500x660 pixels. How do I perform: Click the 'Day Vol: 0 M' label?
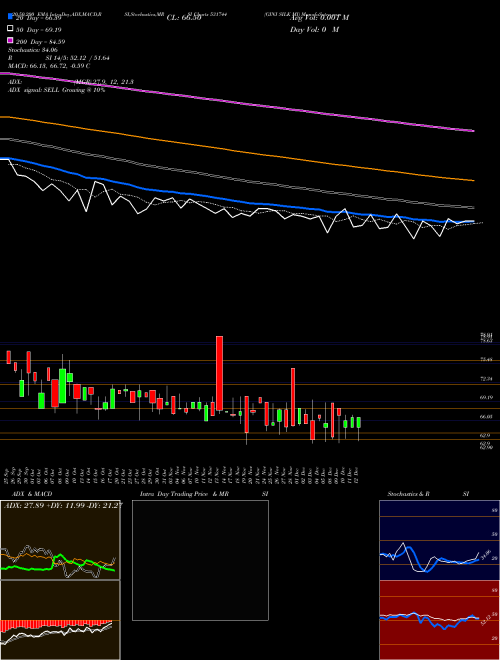coord(314,29)
